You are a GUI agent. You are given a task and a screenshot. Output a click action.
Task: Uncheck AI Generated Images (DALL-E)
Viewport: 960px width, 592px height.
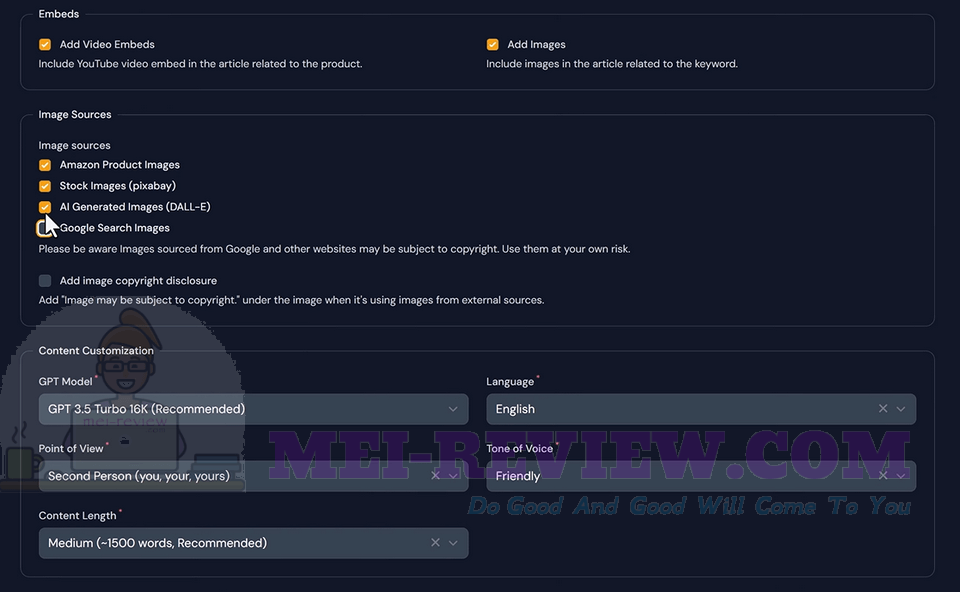[x=45, y=207]
